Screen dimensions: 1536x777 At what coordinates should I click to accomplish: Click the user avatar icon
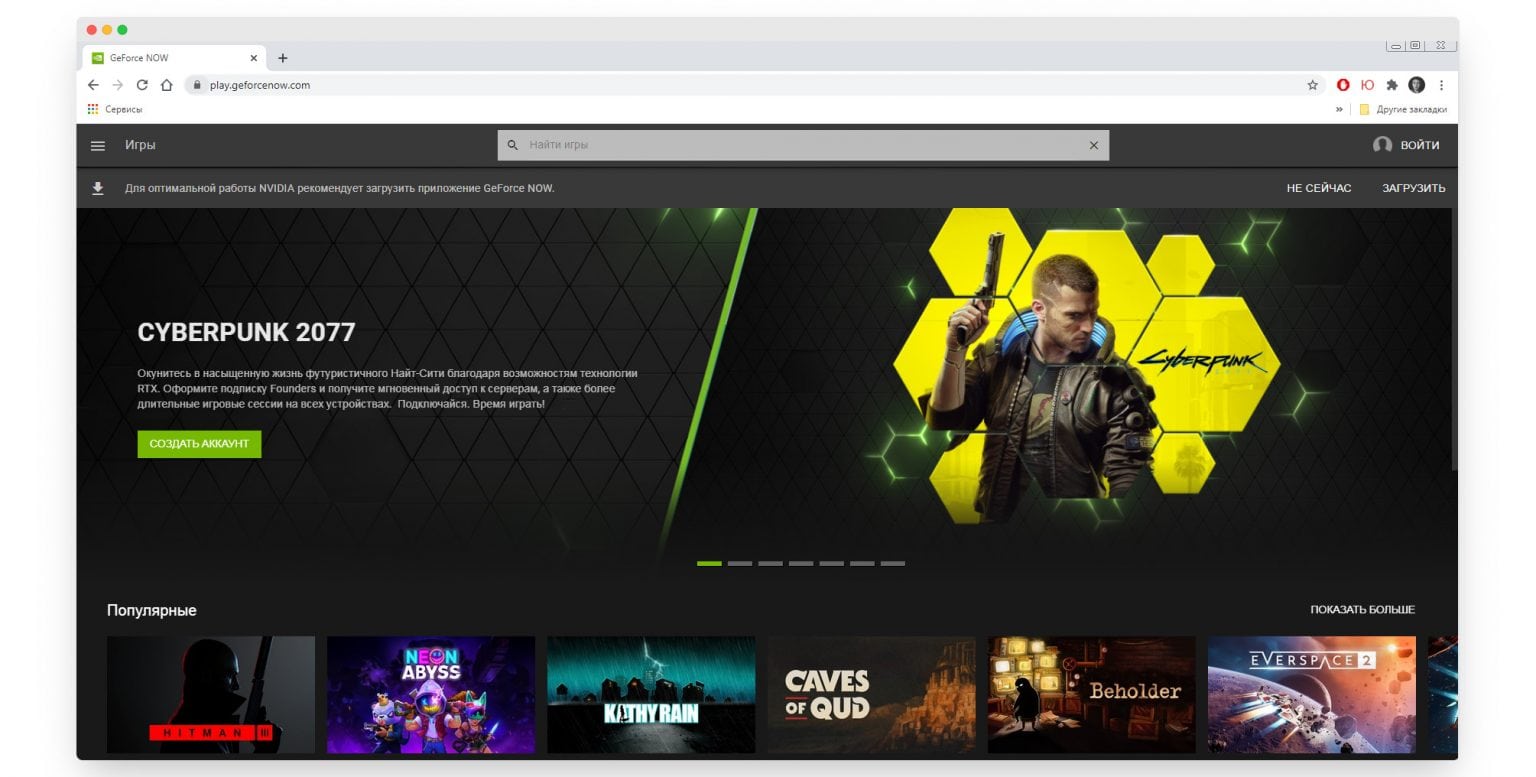(1382, 145)
